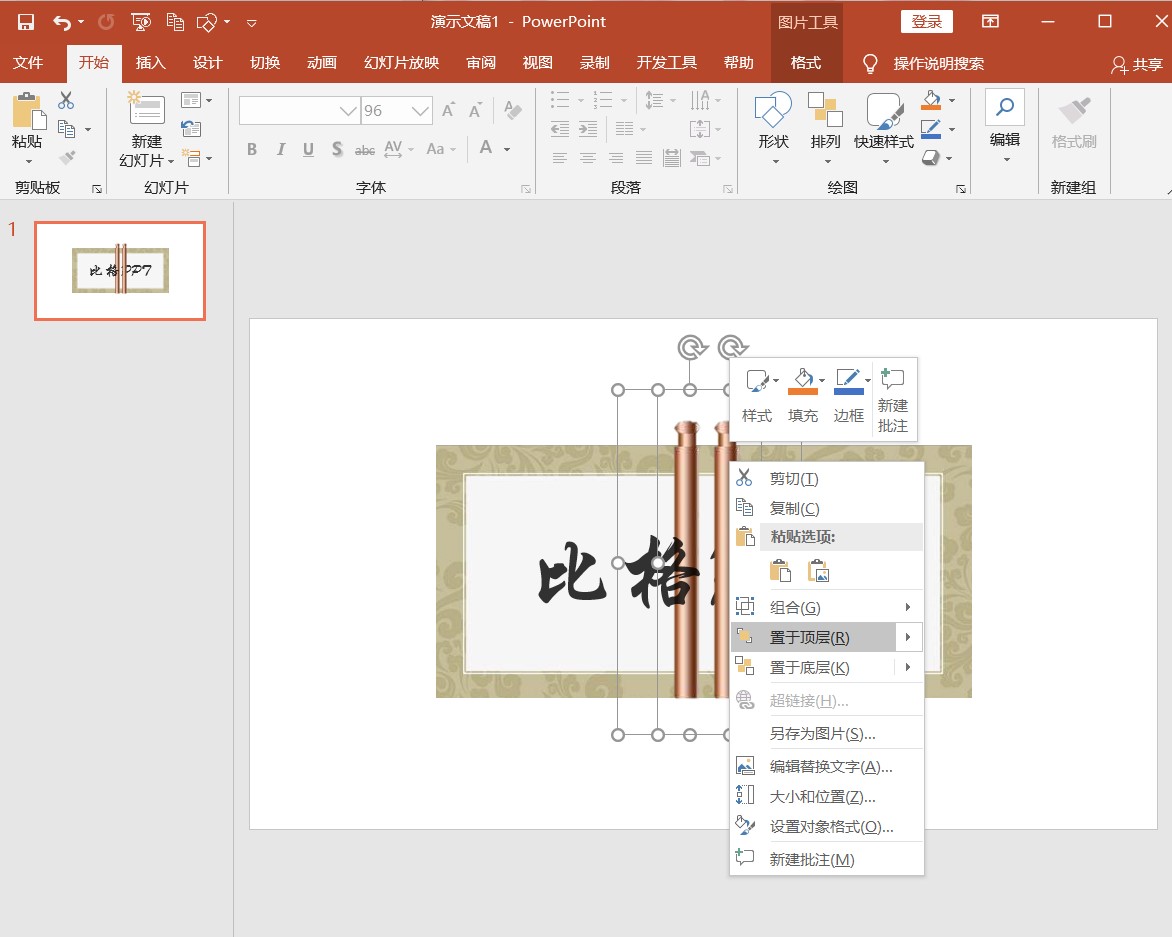
Task: Click 新建批注 in the mini toolbar
Action: (x=892, y=398)
